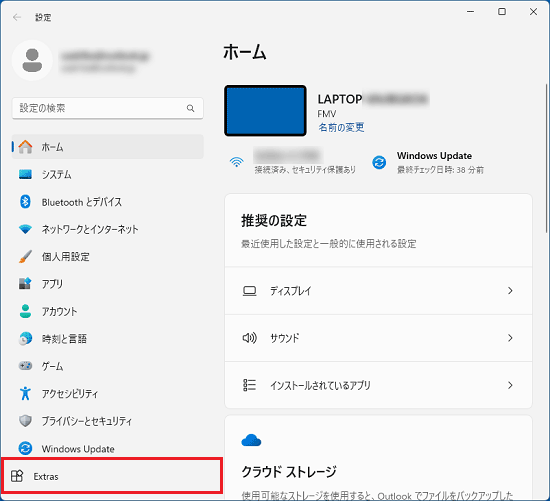Viewport: 550px width, 501px height.
Task: Open 個人用設定 in the sidebar
Action: click(108, 256)
